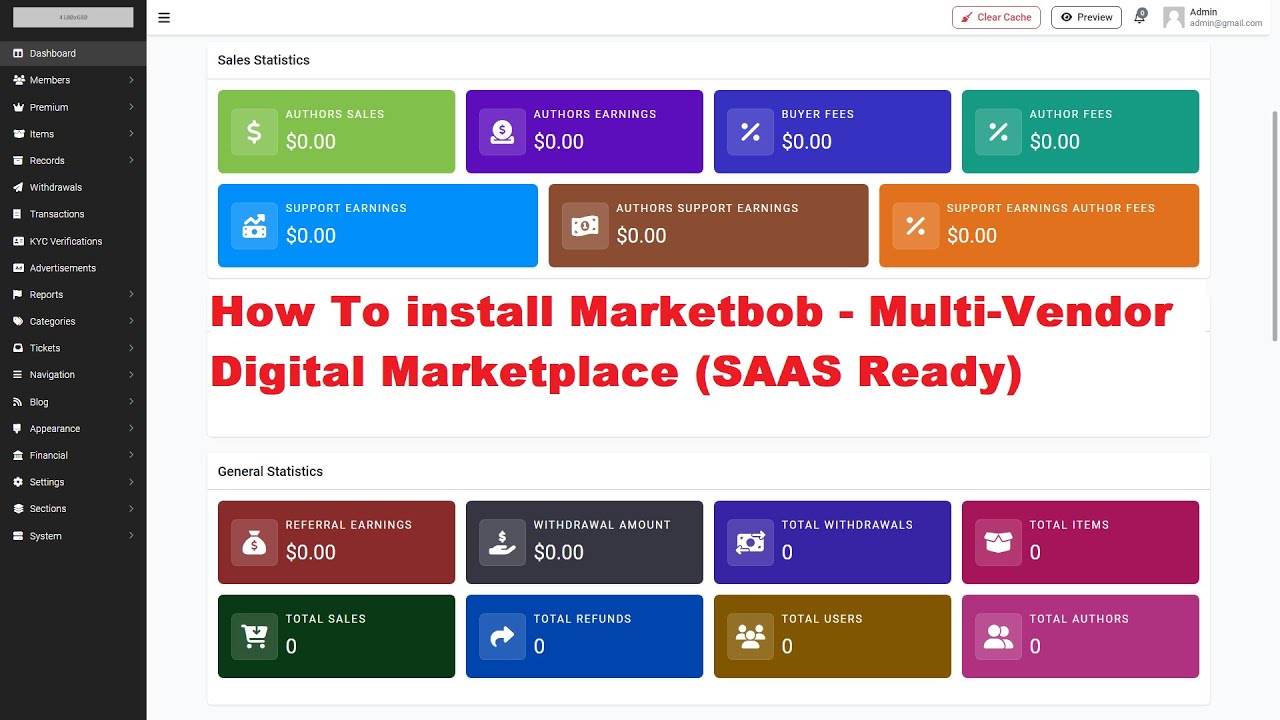
Task: Expand the Reports menu chevron
Action: [131, 295]
